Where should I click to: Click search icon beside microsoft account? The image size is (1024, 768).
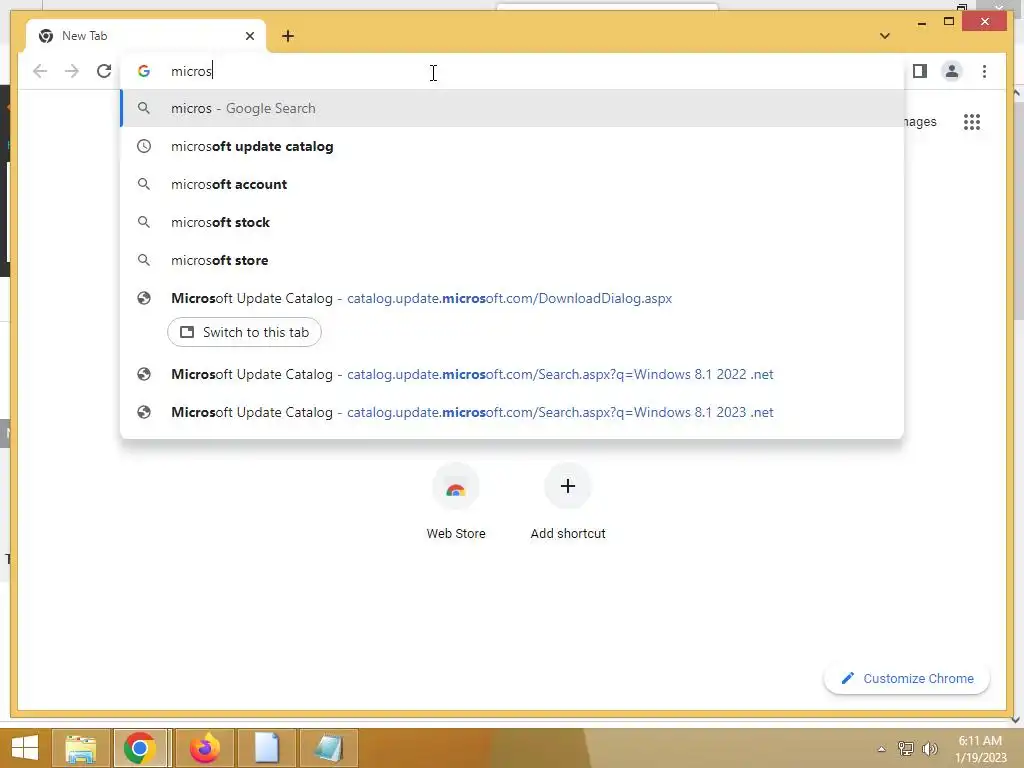click(144, 184)
